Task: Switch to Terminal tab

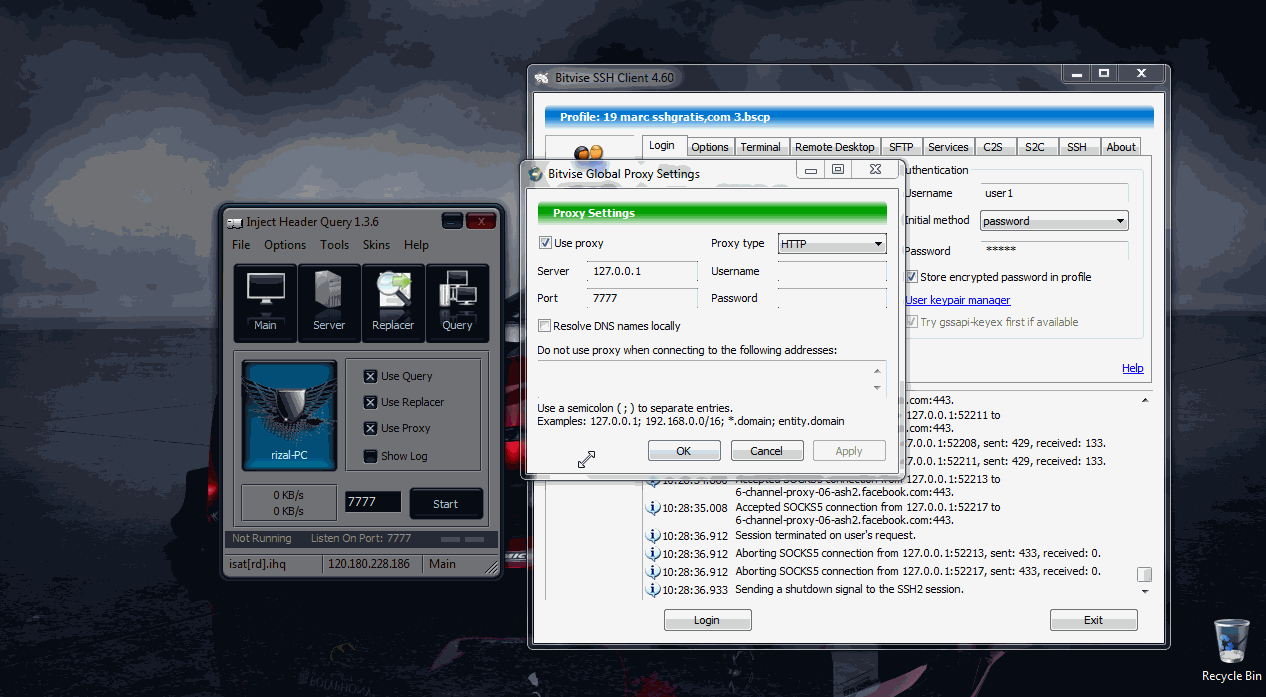Action: (x=760, y=147)
